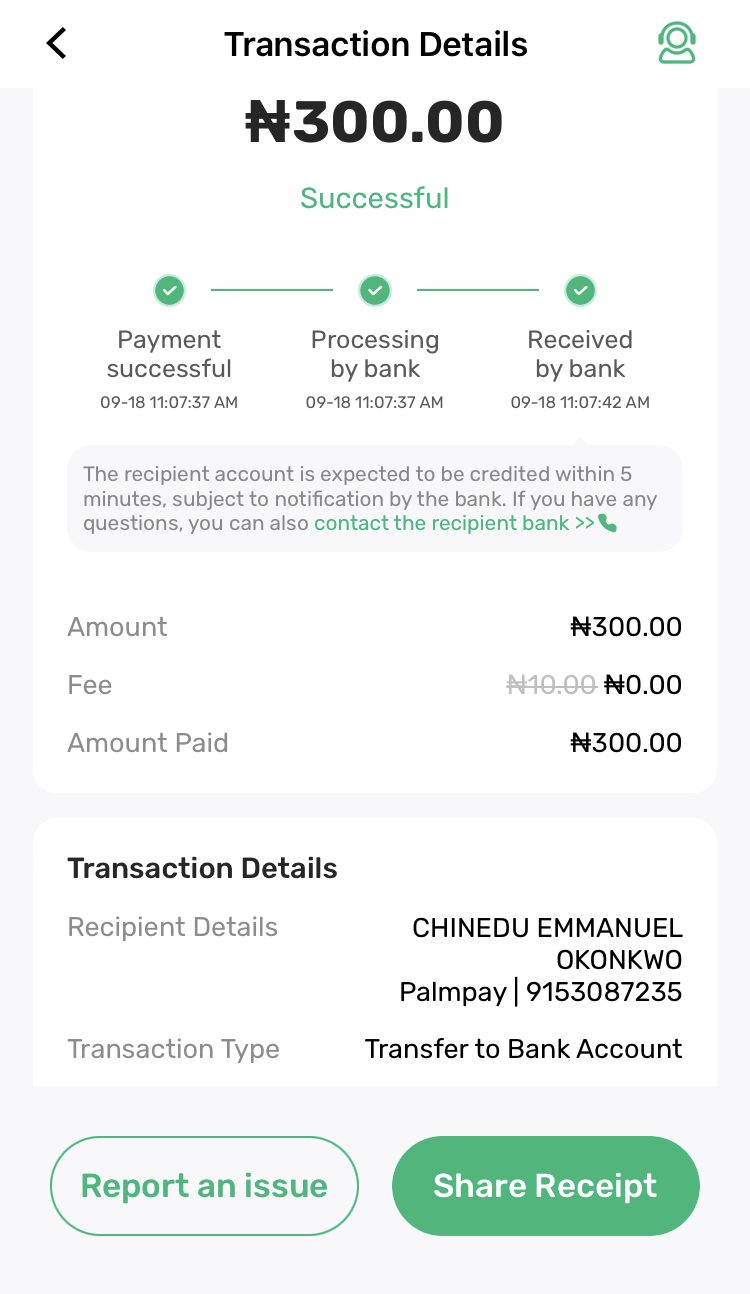The height and width of the screenshot is (1294, 750).
Task: Tap the Received by bank timestamp
Action: (x=580, y=403)
